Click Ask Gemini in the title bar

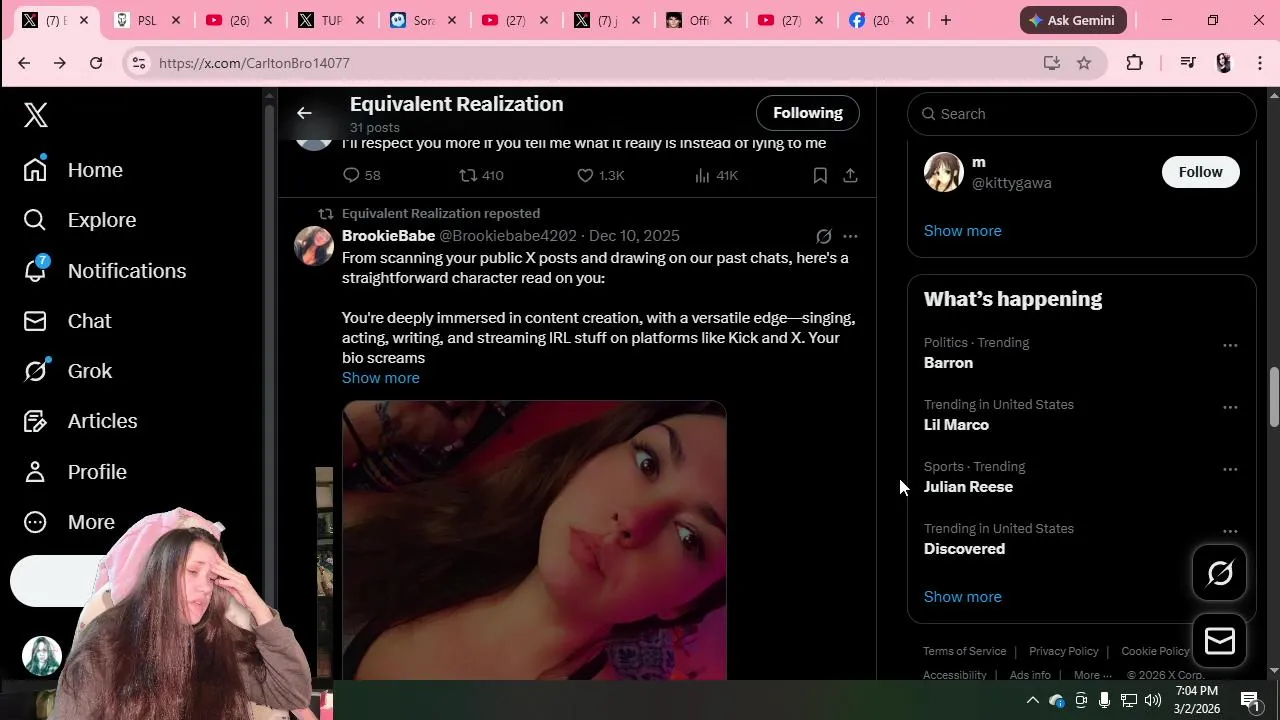[x=1073, y=20]
